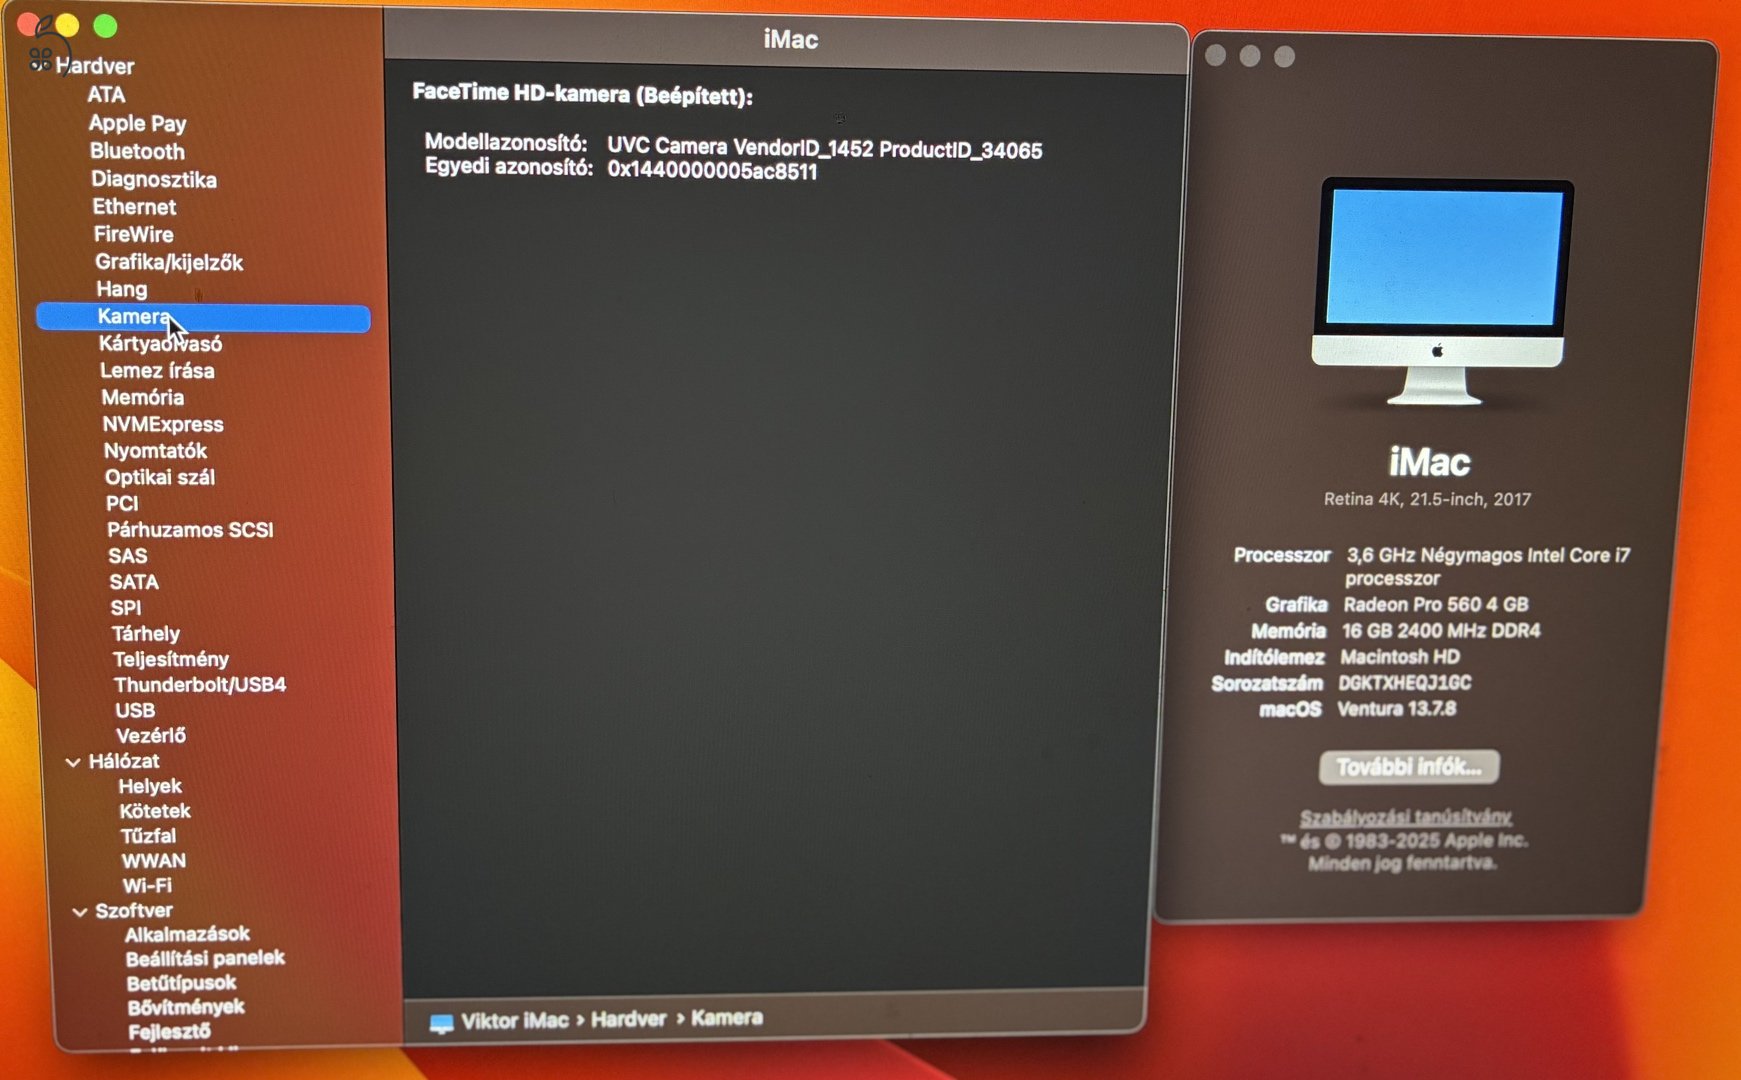The width and height of the screenshot is (1741, 1080).
Task: Select NVMExpress in sidebar
Action: (163, 425)
